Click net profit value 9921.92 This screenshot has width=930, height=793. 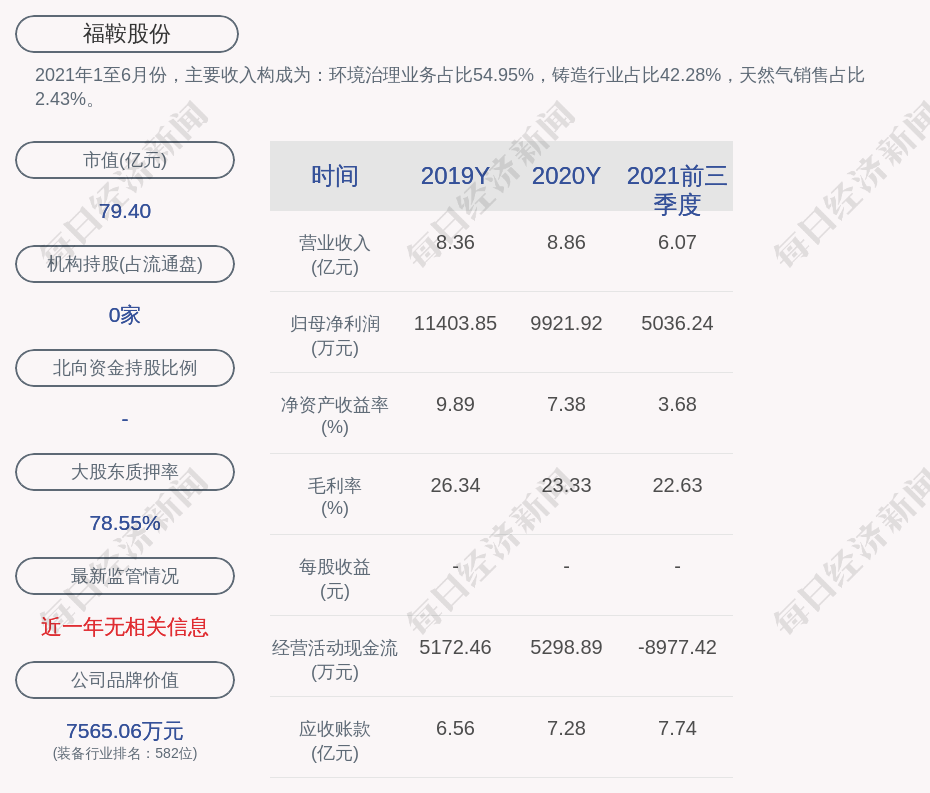tap(566, 323)
